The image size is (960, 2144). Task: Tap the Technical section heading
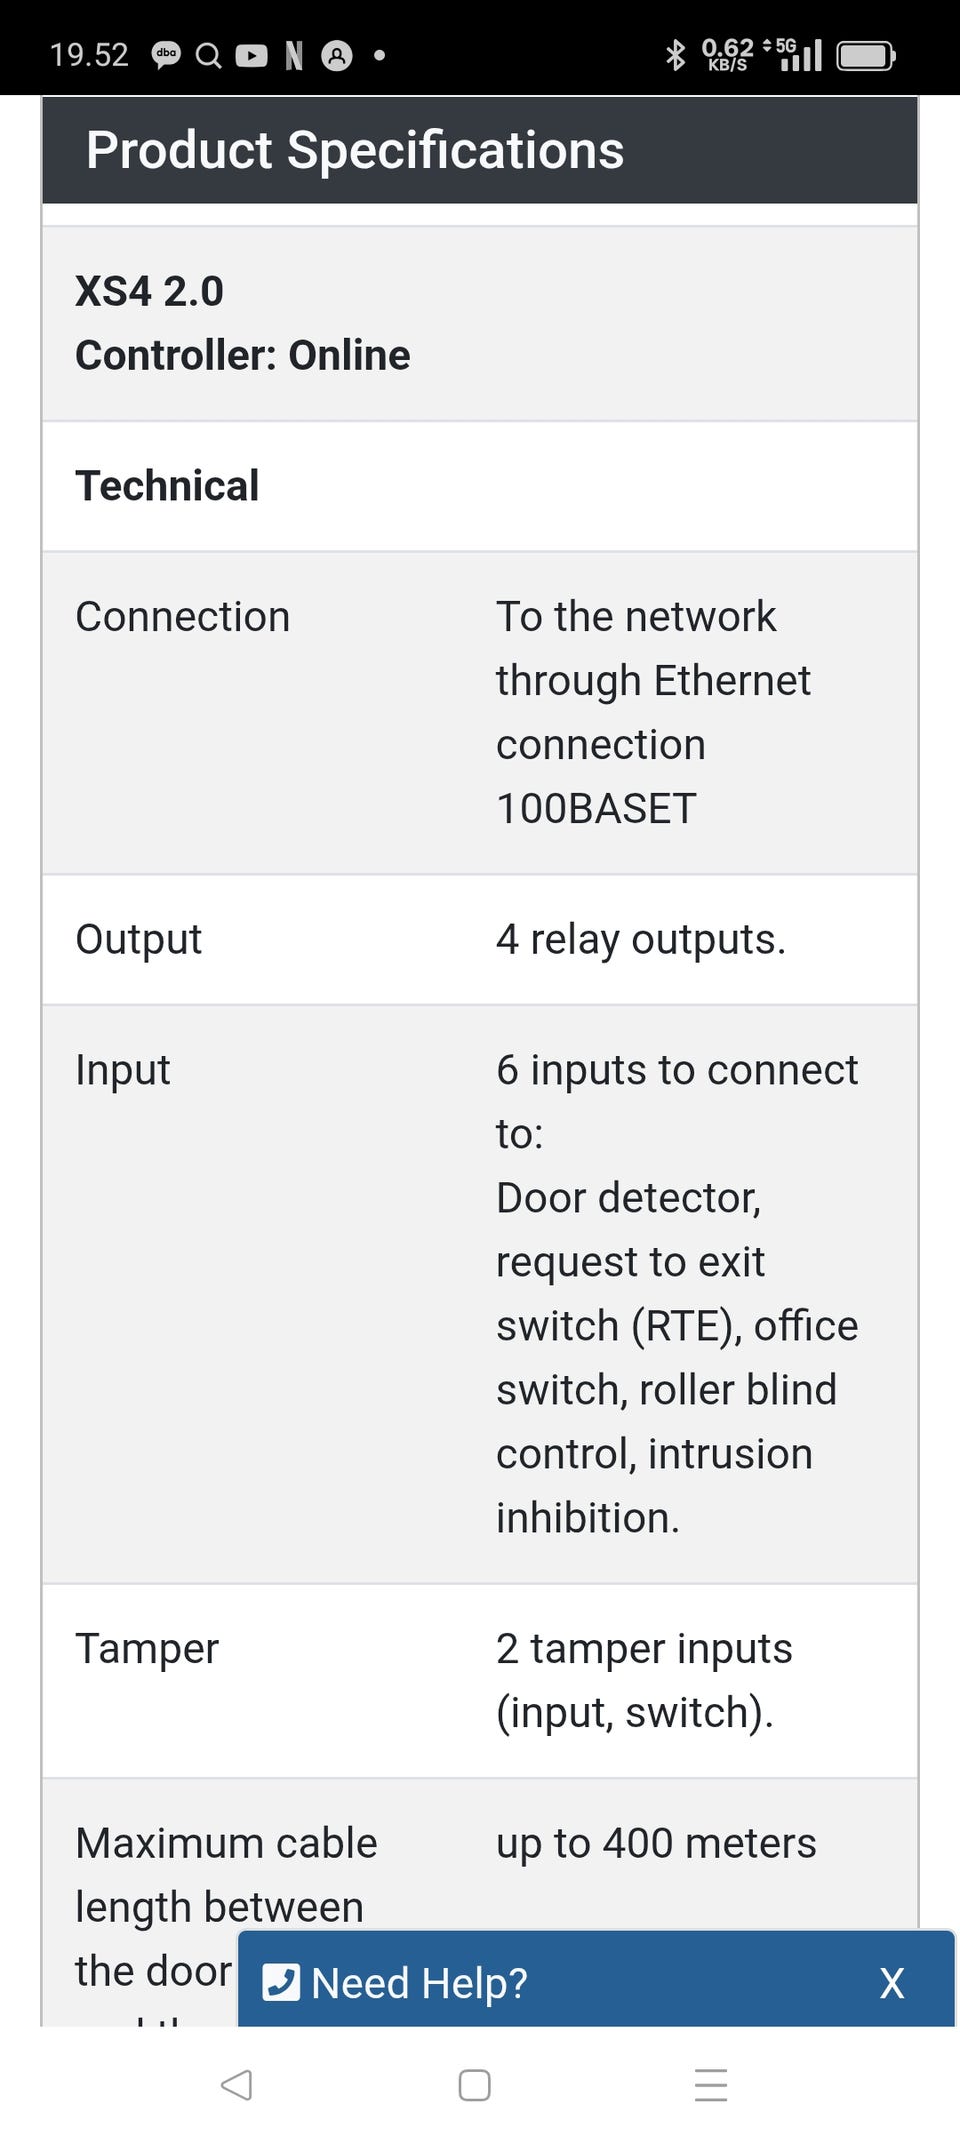167,486
